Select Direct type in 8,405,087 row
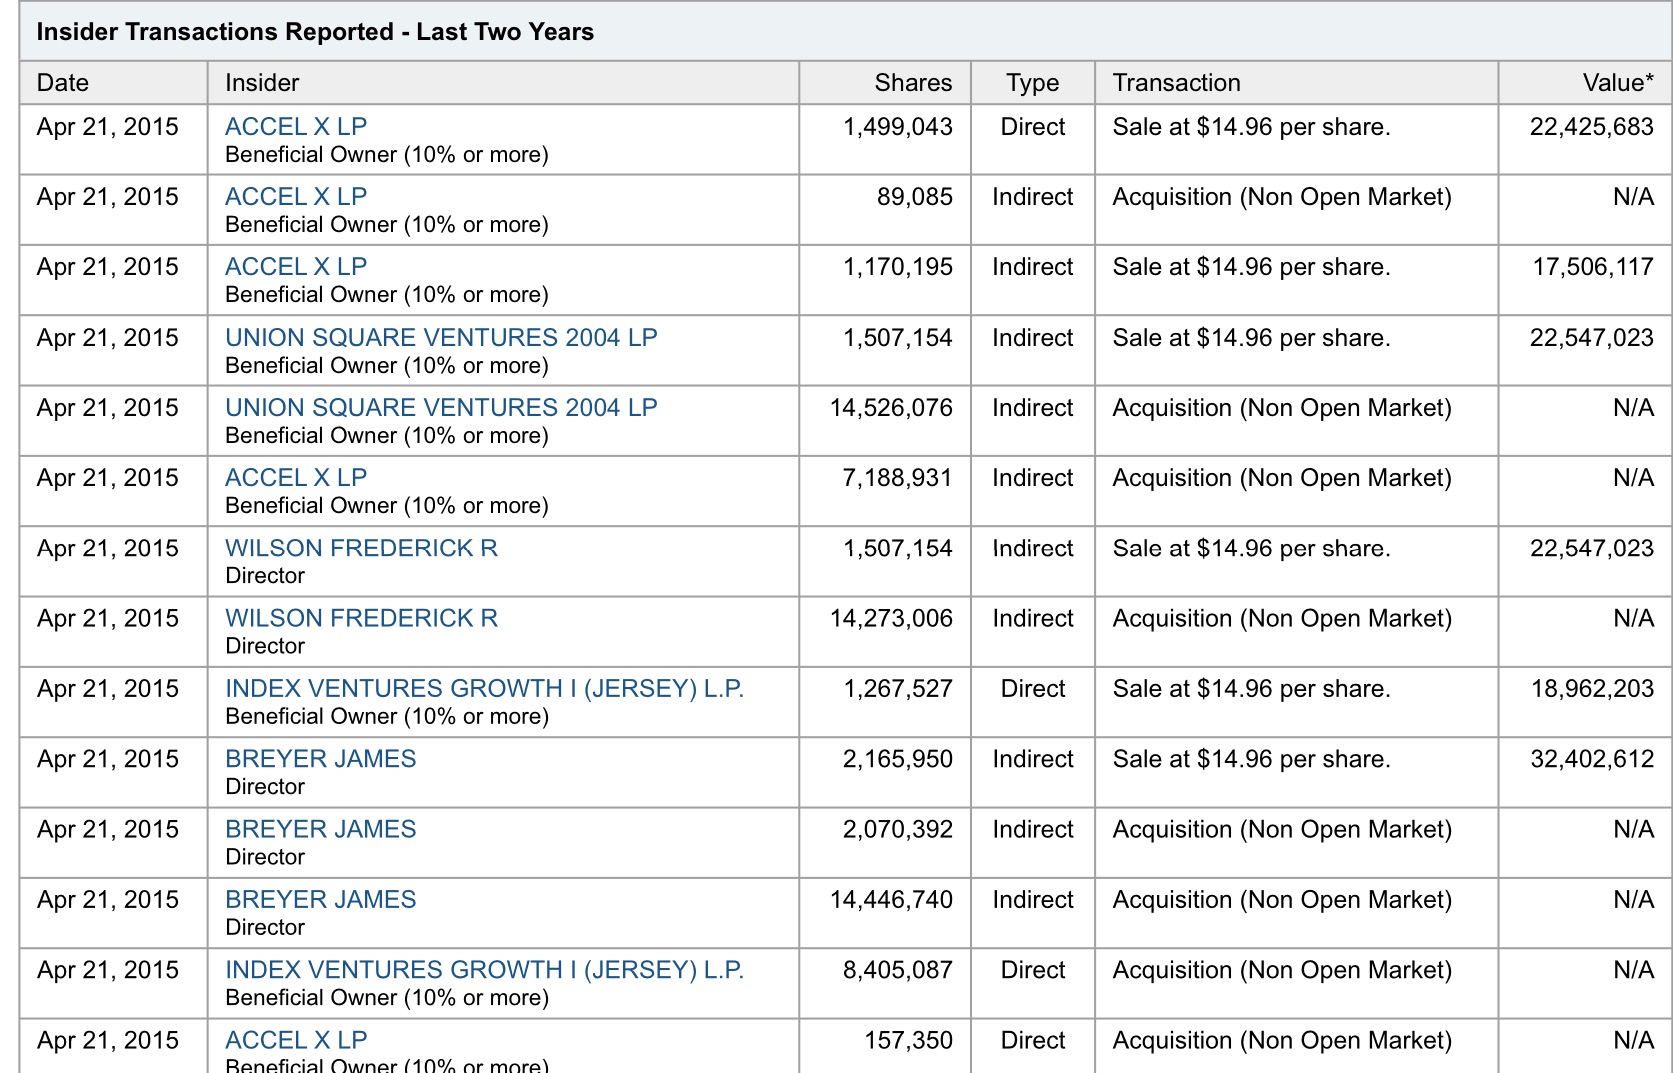Screen dimensions: 1673x1073 pyautogui.click(x=1033, y=970)
